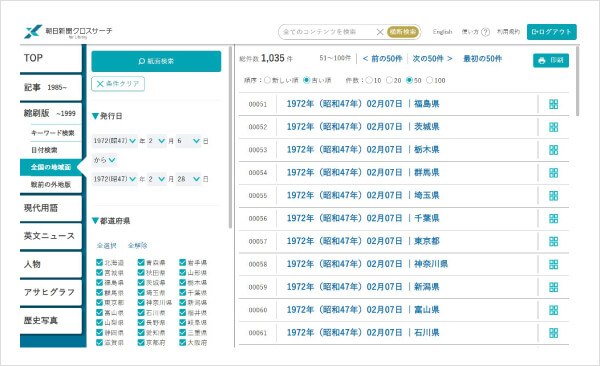Uncheck the 京都府 checkbox
Viewport: 600px width, 366px height.
(141, 342)
